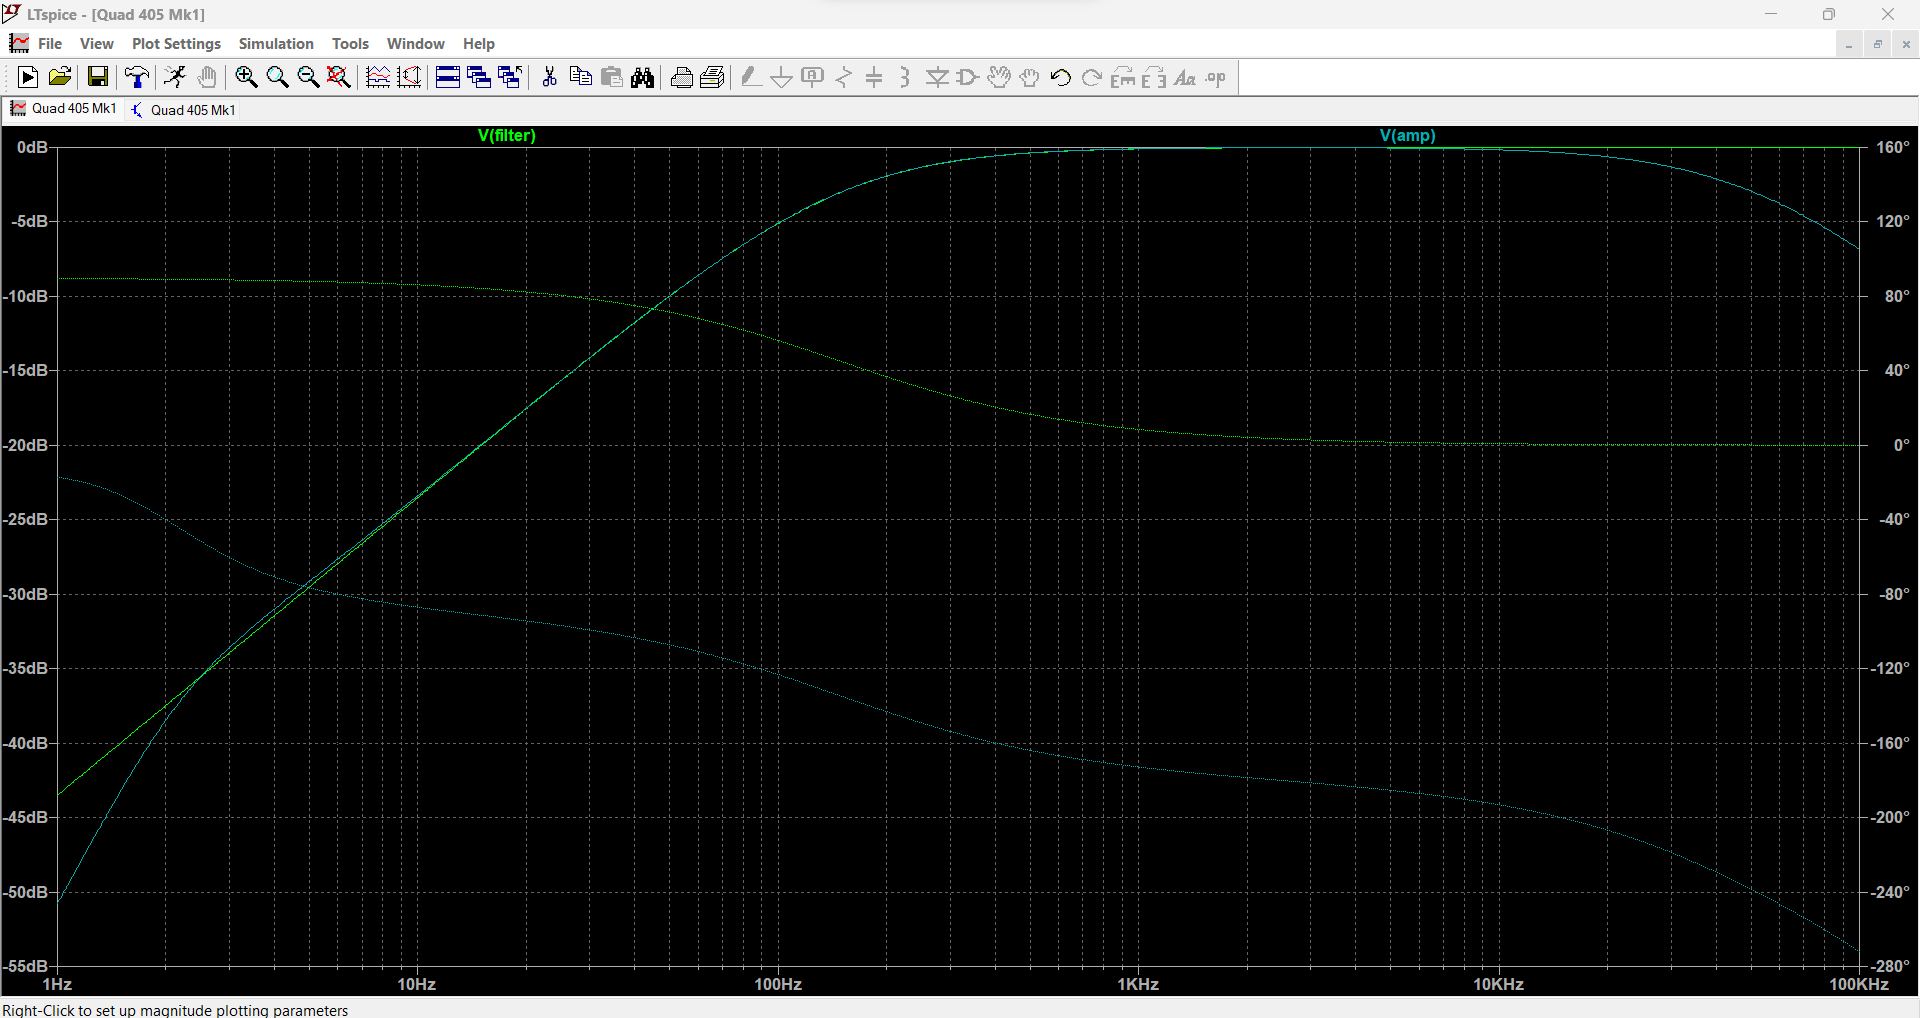Run the simulation with the running man icon

175,77
